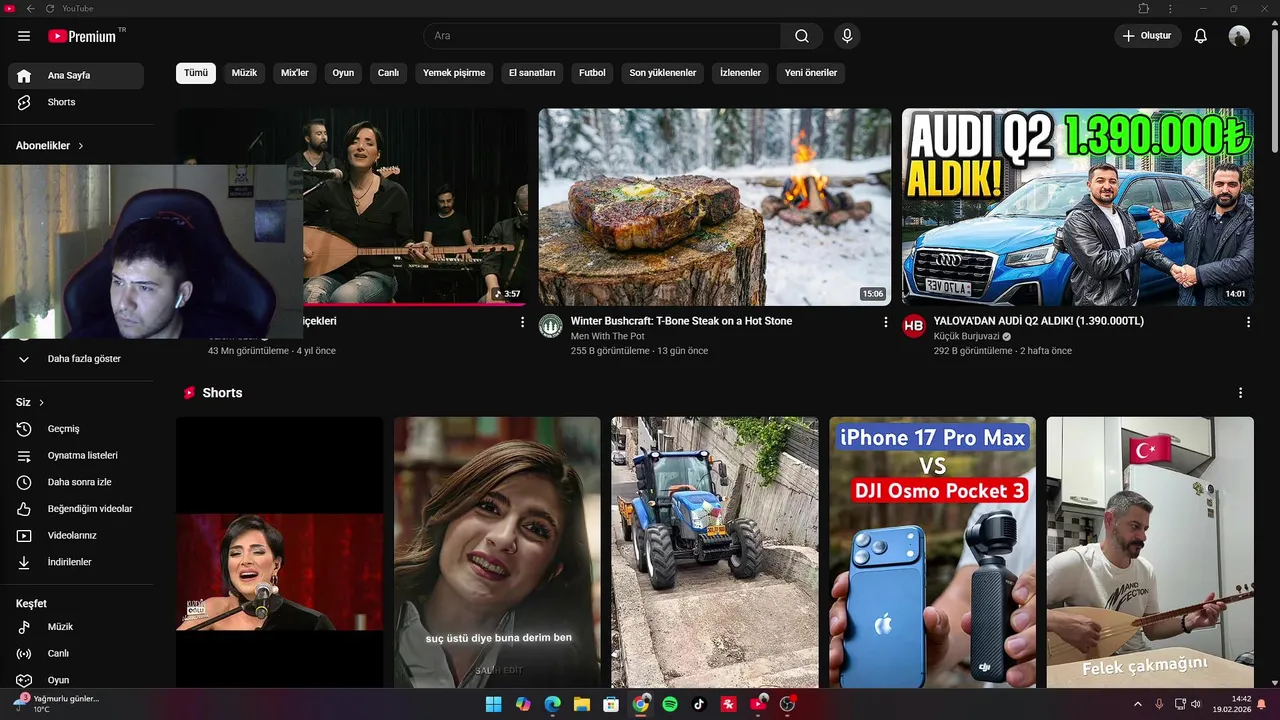The height and width of the screenshot is (720, 1280).
Task: Open Microsoft Edge from the taskbar
Action: 553,704
